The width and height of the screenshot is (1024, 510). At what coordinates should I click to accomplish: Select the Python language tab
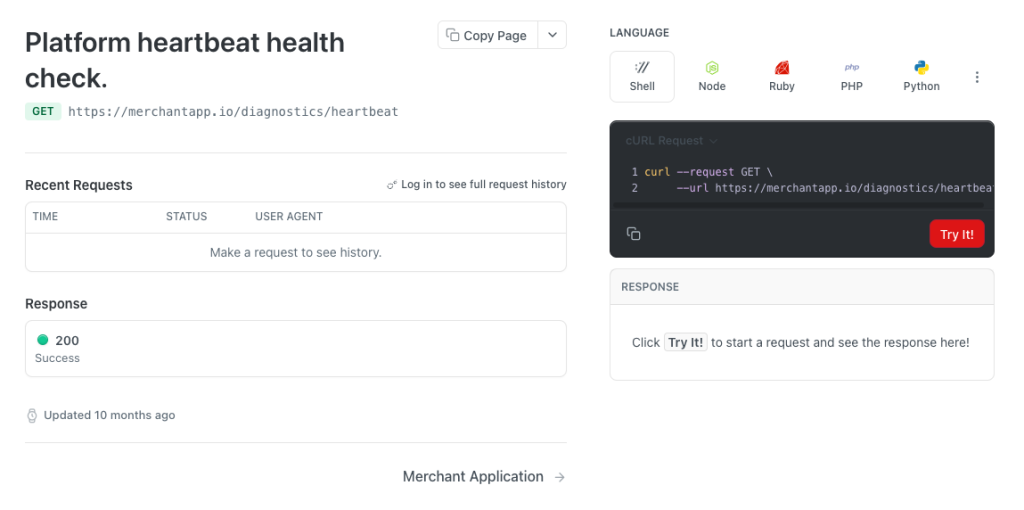[x=921, y=77]
